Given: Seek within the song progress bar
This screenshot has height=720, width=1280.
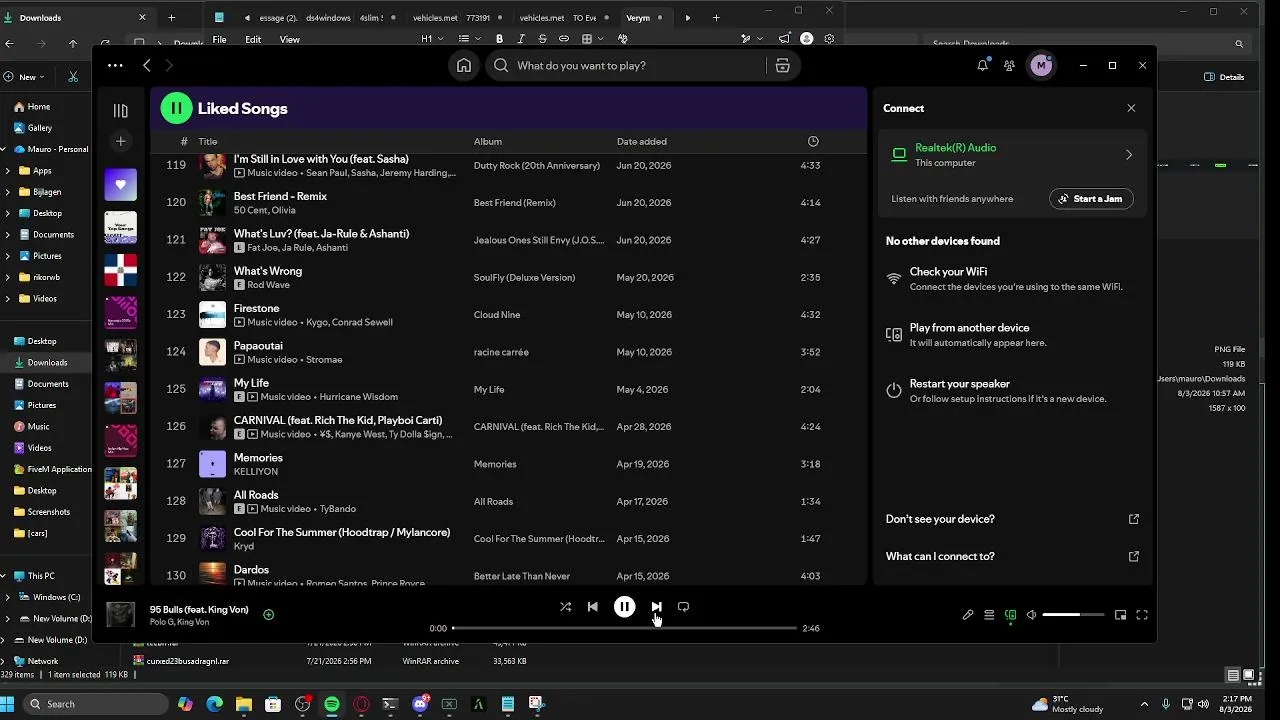Looking at the screenshot, I should coord(624,628).
